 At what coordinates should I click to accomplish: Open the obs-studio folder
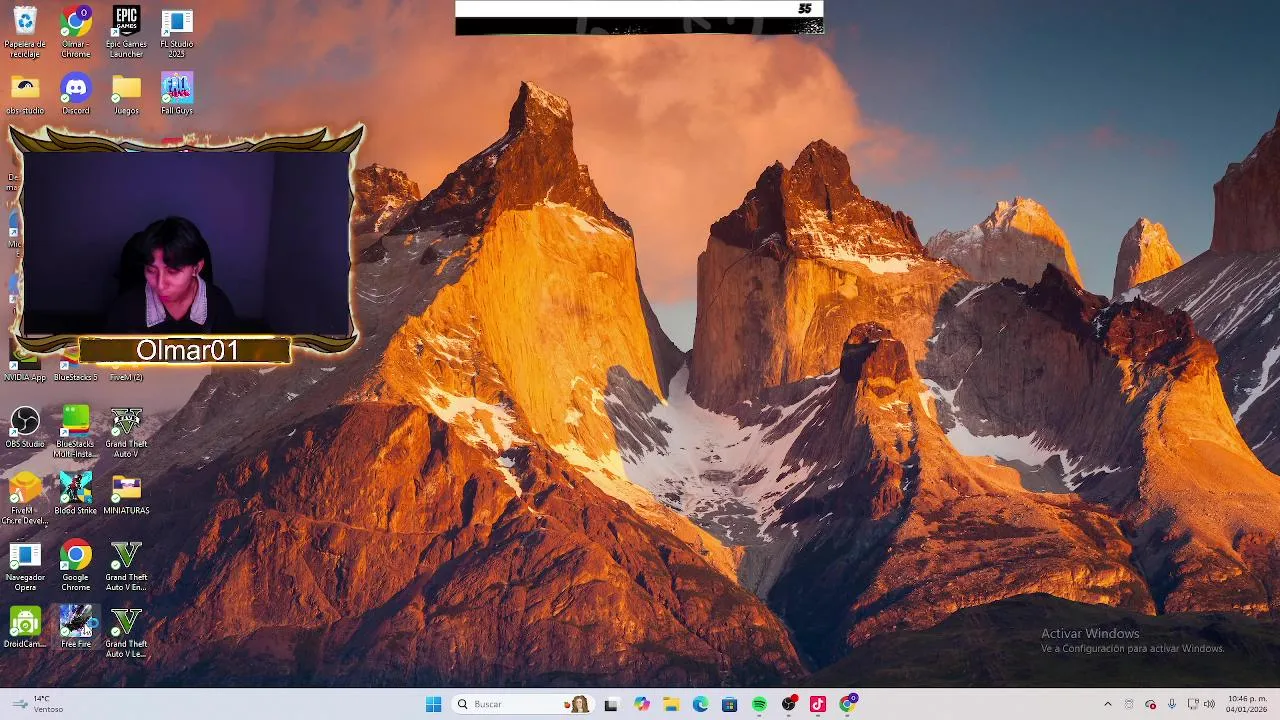coord(25,94)
